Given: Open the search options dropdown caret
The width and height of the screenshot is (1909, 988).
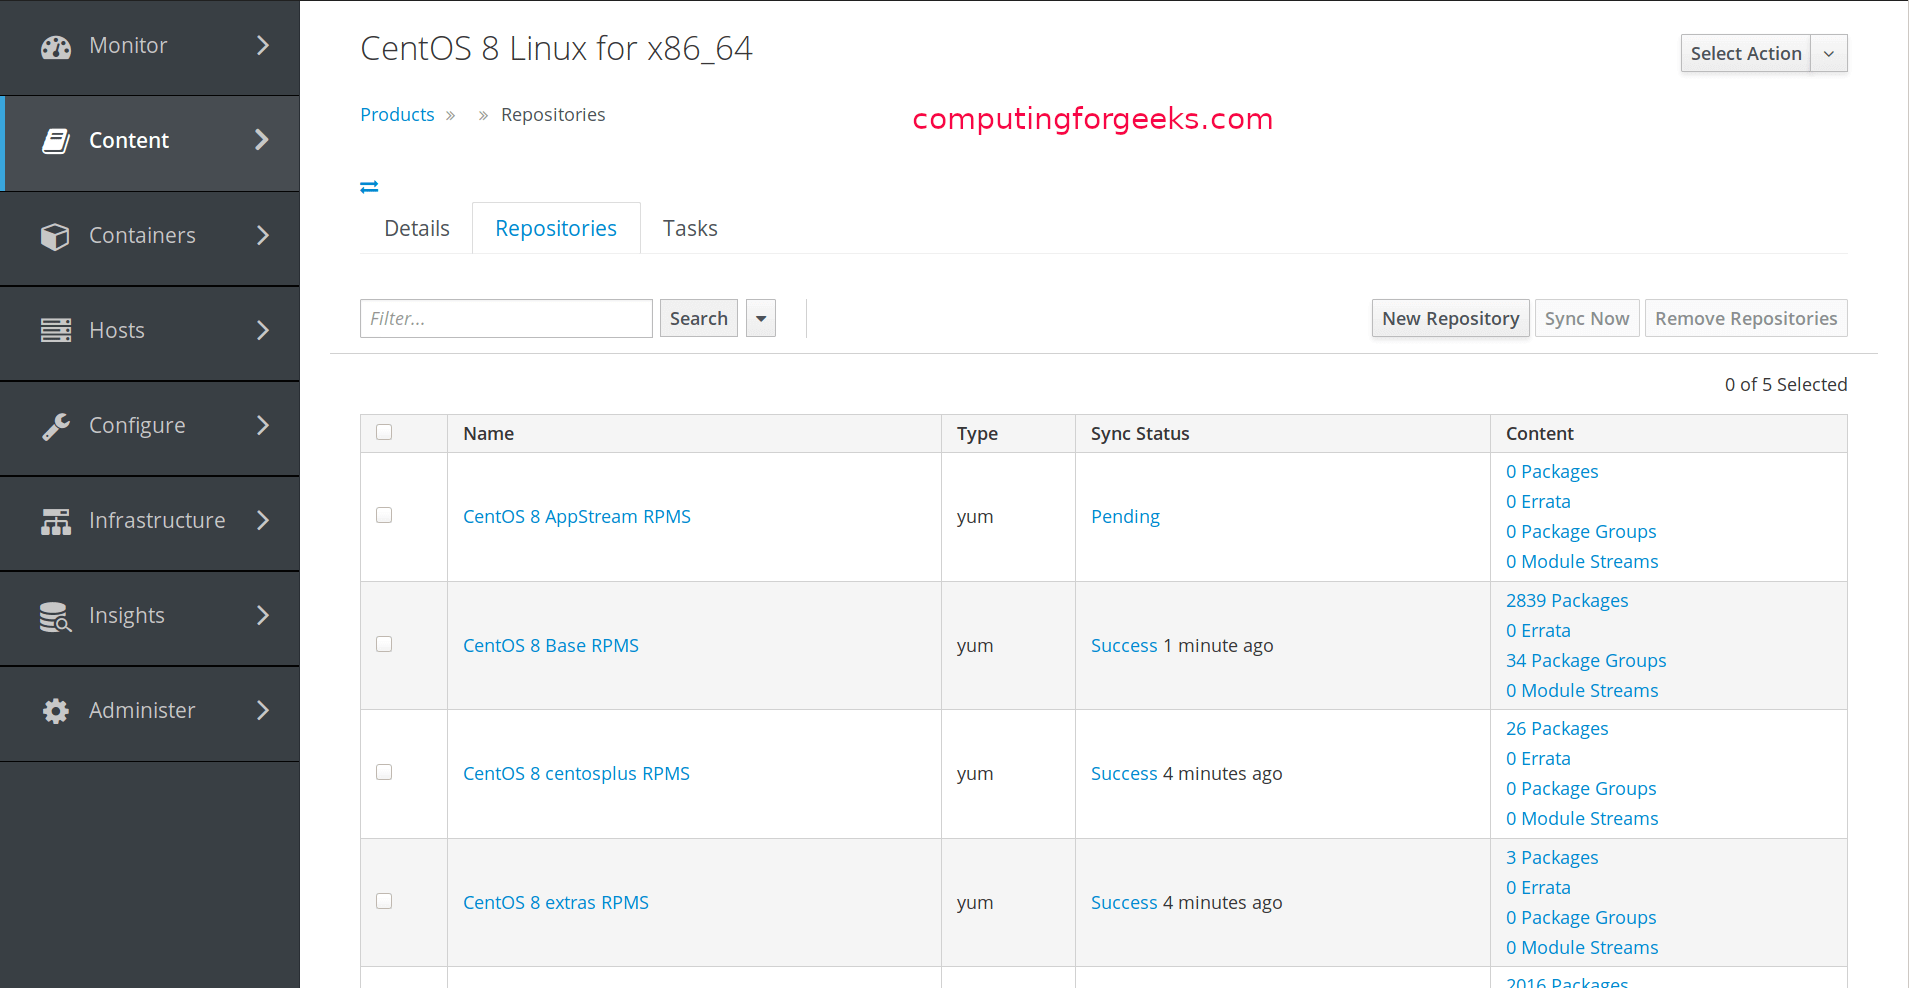Looking at the screenshot, I should click(761, 319).
